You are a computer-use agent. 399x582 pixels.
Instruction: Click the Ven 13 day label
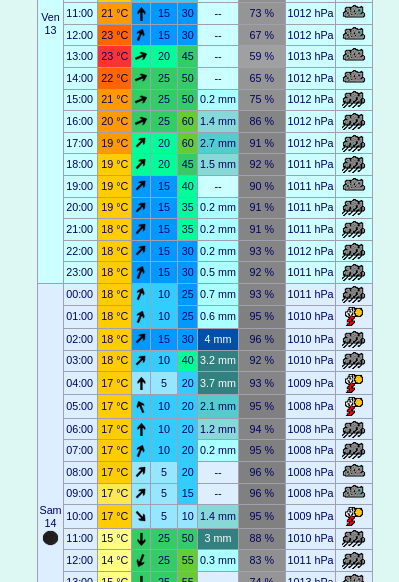pos(50,23)
